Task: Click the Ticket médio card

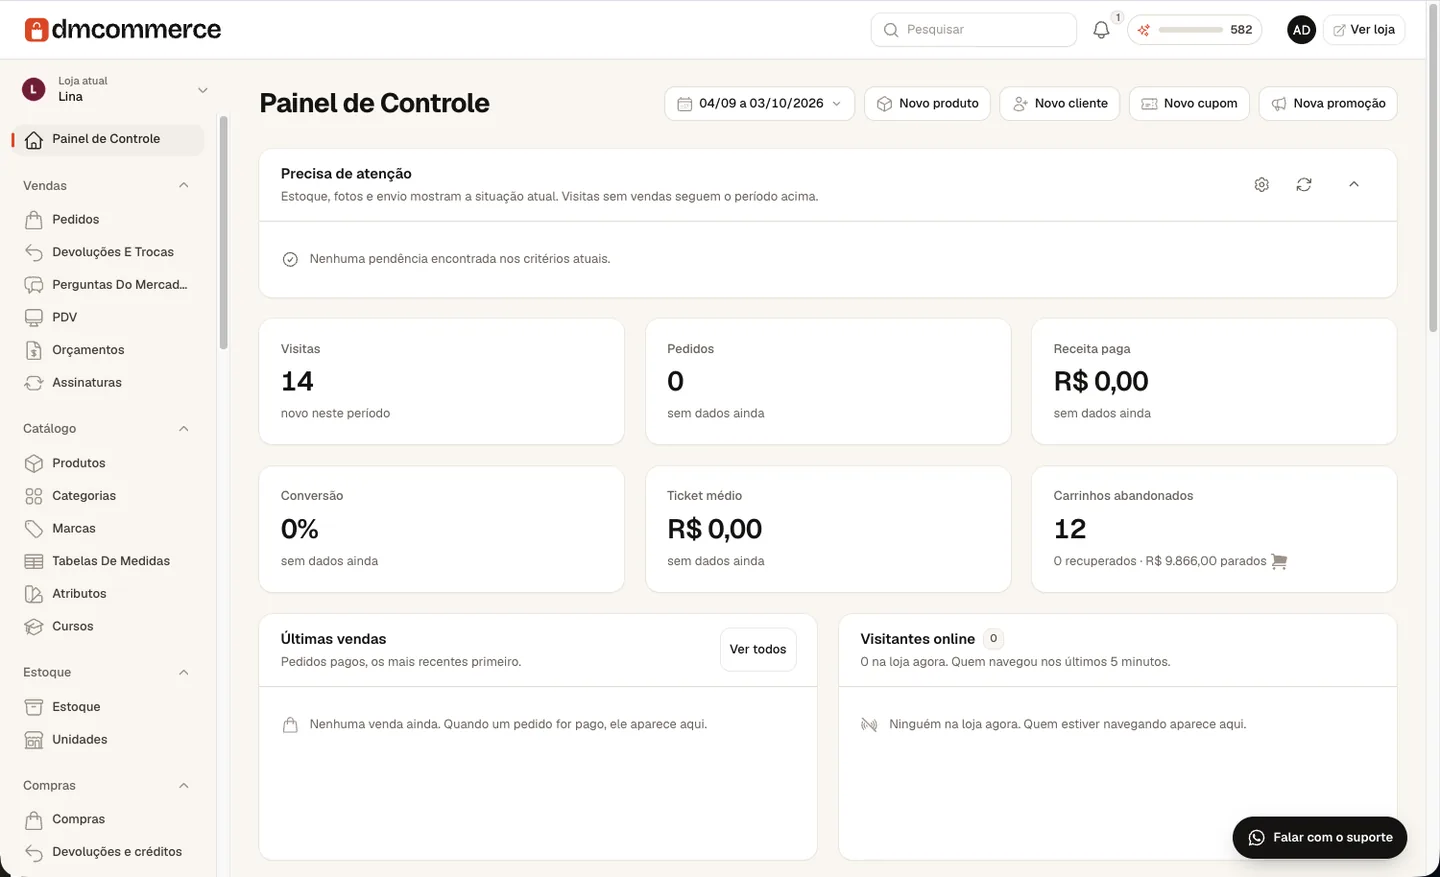Action: pos(828,529)
